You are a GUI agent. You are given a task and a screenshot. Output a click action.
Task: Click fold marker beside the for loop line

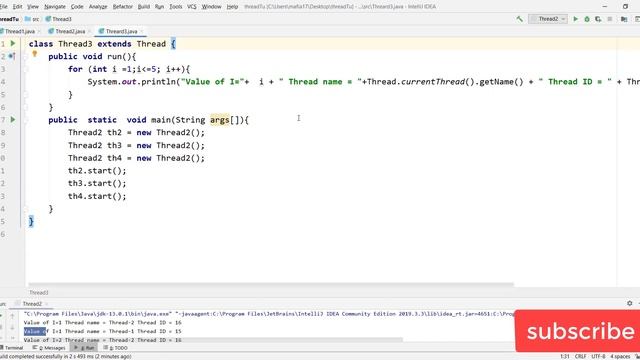(x=26, y=69)
